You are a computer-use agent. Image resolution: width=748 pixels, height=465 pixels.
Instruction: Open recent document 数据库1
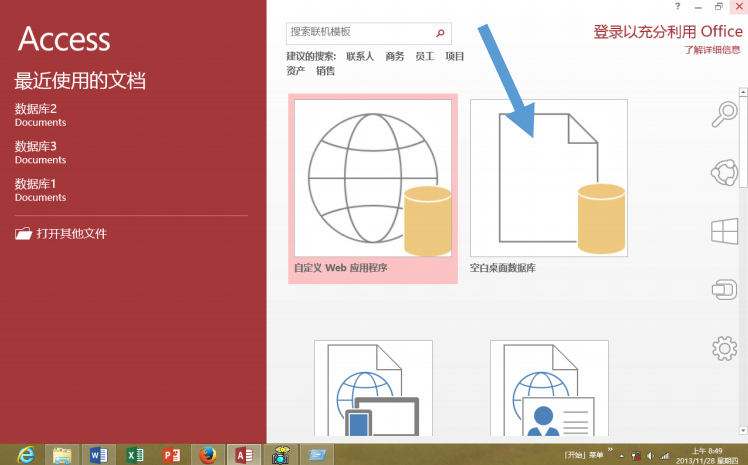click(x=41, y=190)
